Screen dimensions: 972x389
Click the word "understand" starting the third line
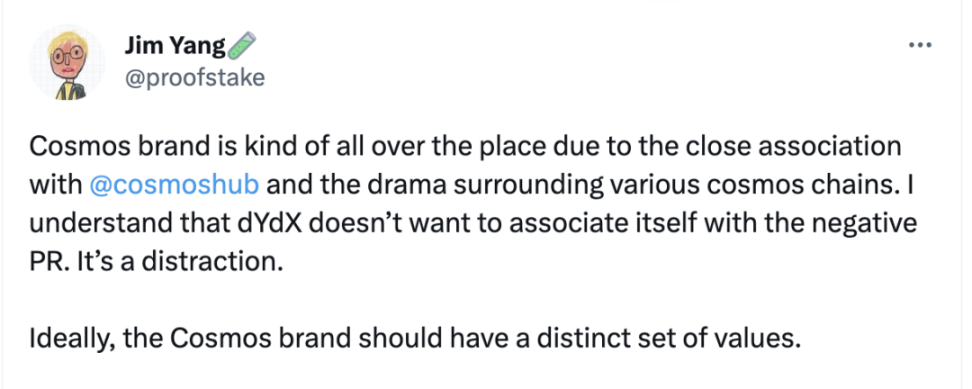(x=91, y=224)
